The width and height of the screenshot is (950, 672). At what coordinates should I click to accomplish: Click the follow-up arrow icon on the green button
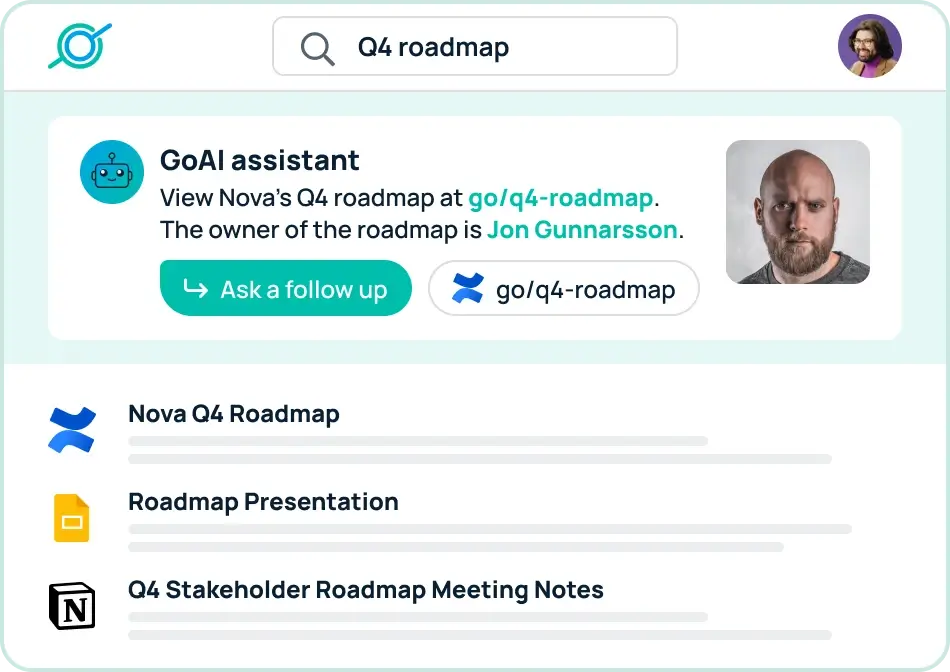point(195,289)
